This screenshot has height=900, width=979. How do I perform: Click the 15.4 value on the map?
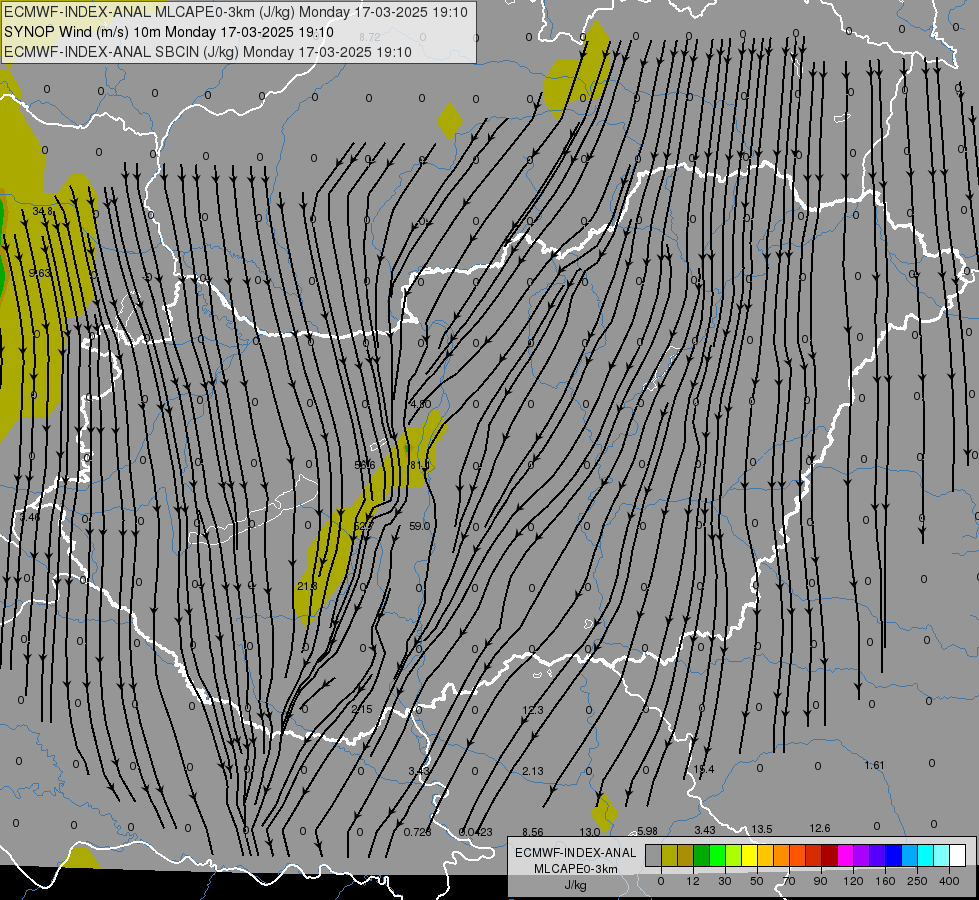click(x=704, y=769)
